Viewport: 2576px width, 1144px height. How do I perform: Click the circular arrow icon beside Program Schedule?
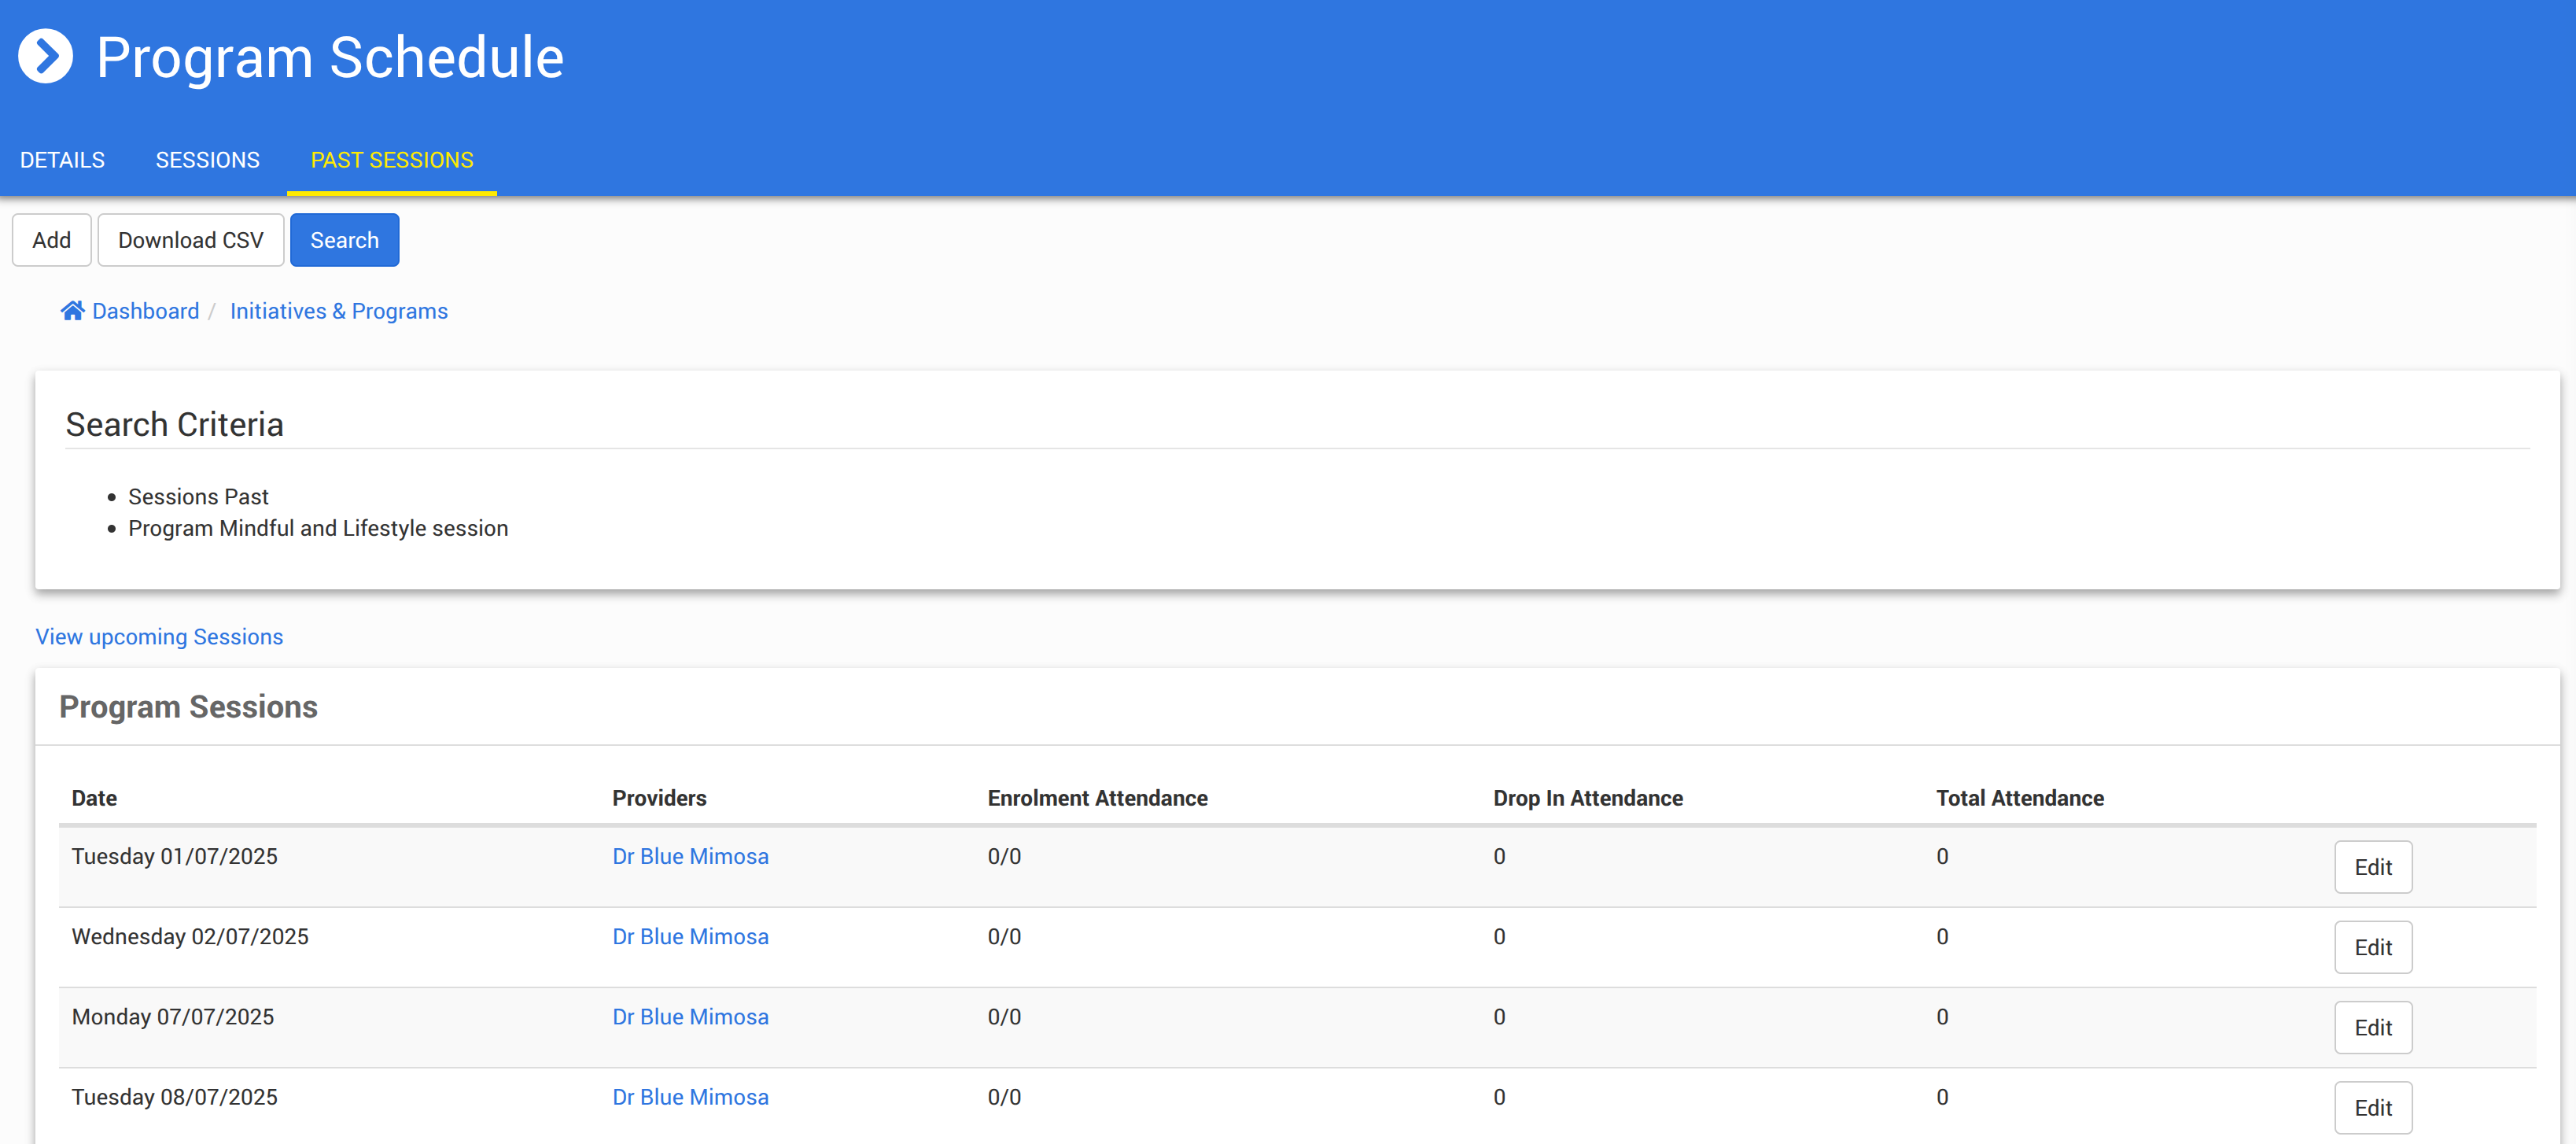(46, 56)
